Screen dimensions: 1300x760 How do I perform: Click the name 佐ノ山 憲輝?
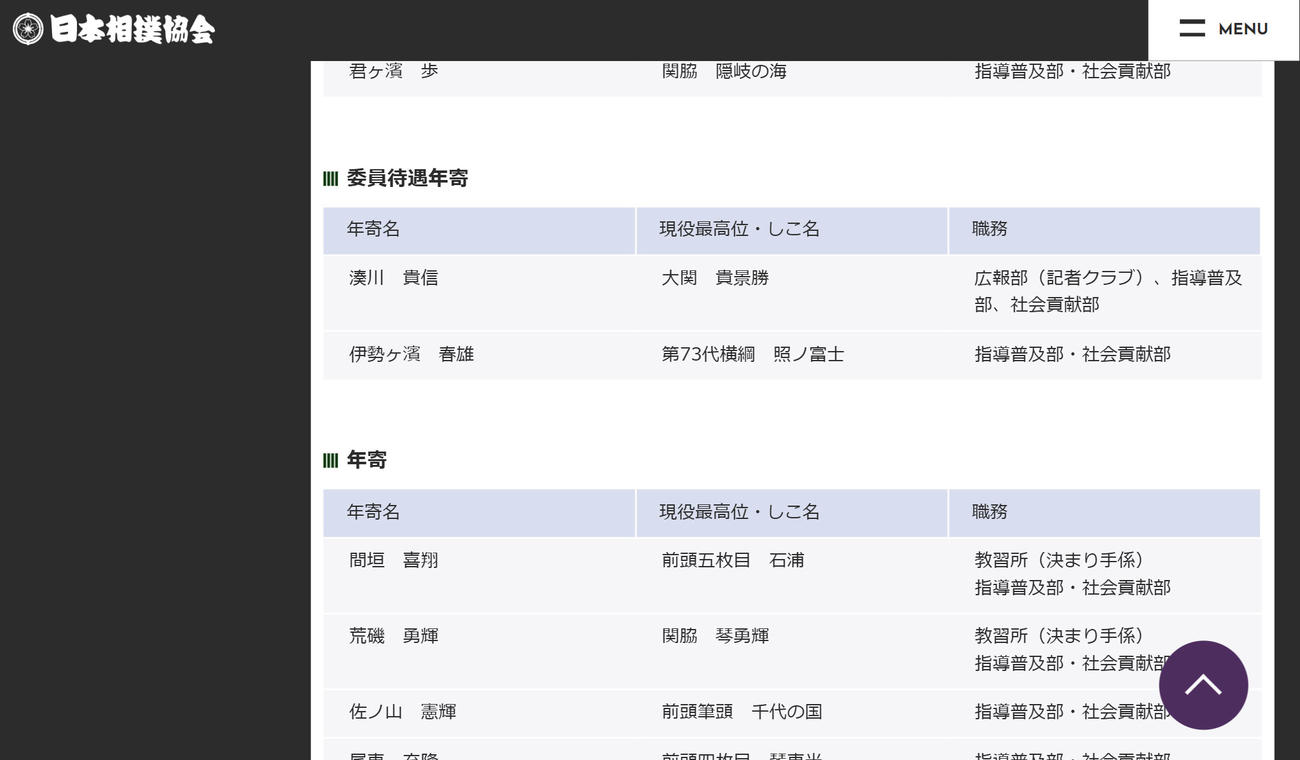(403, 712)
